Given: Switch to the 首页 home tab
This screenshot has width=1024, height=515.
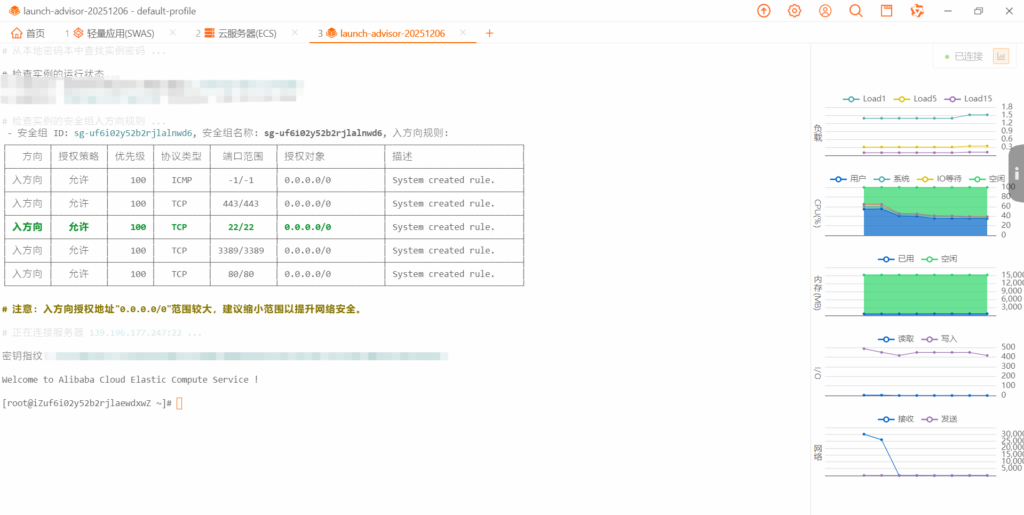Looking at the screenshot, I should (28, 33).
